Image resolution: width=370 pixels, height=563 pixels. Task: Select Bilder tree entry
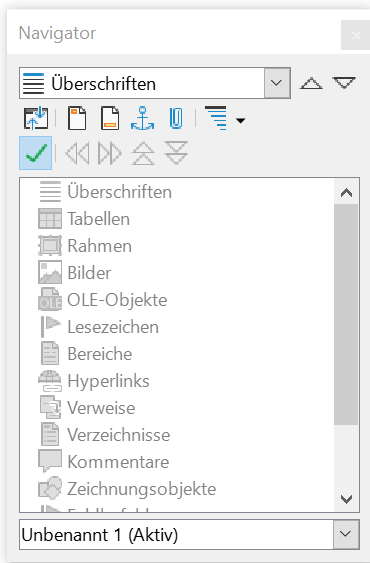pos(89,273)
